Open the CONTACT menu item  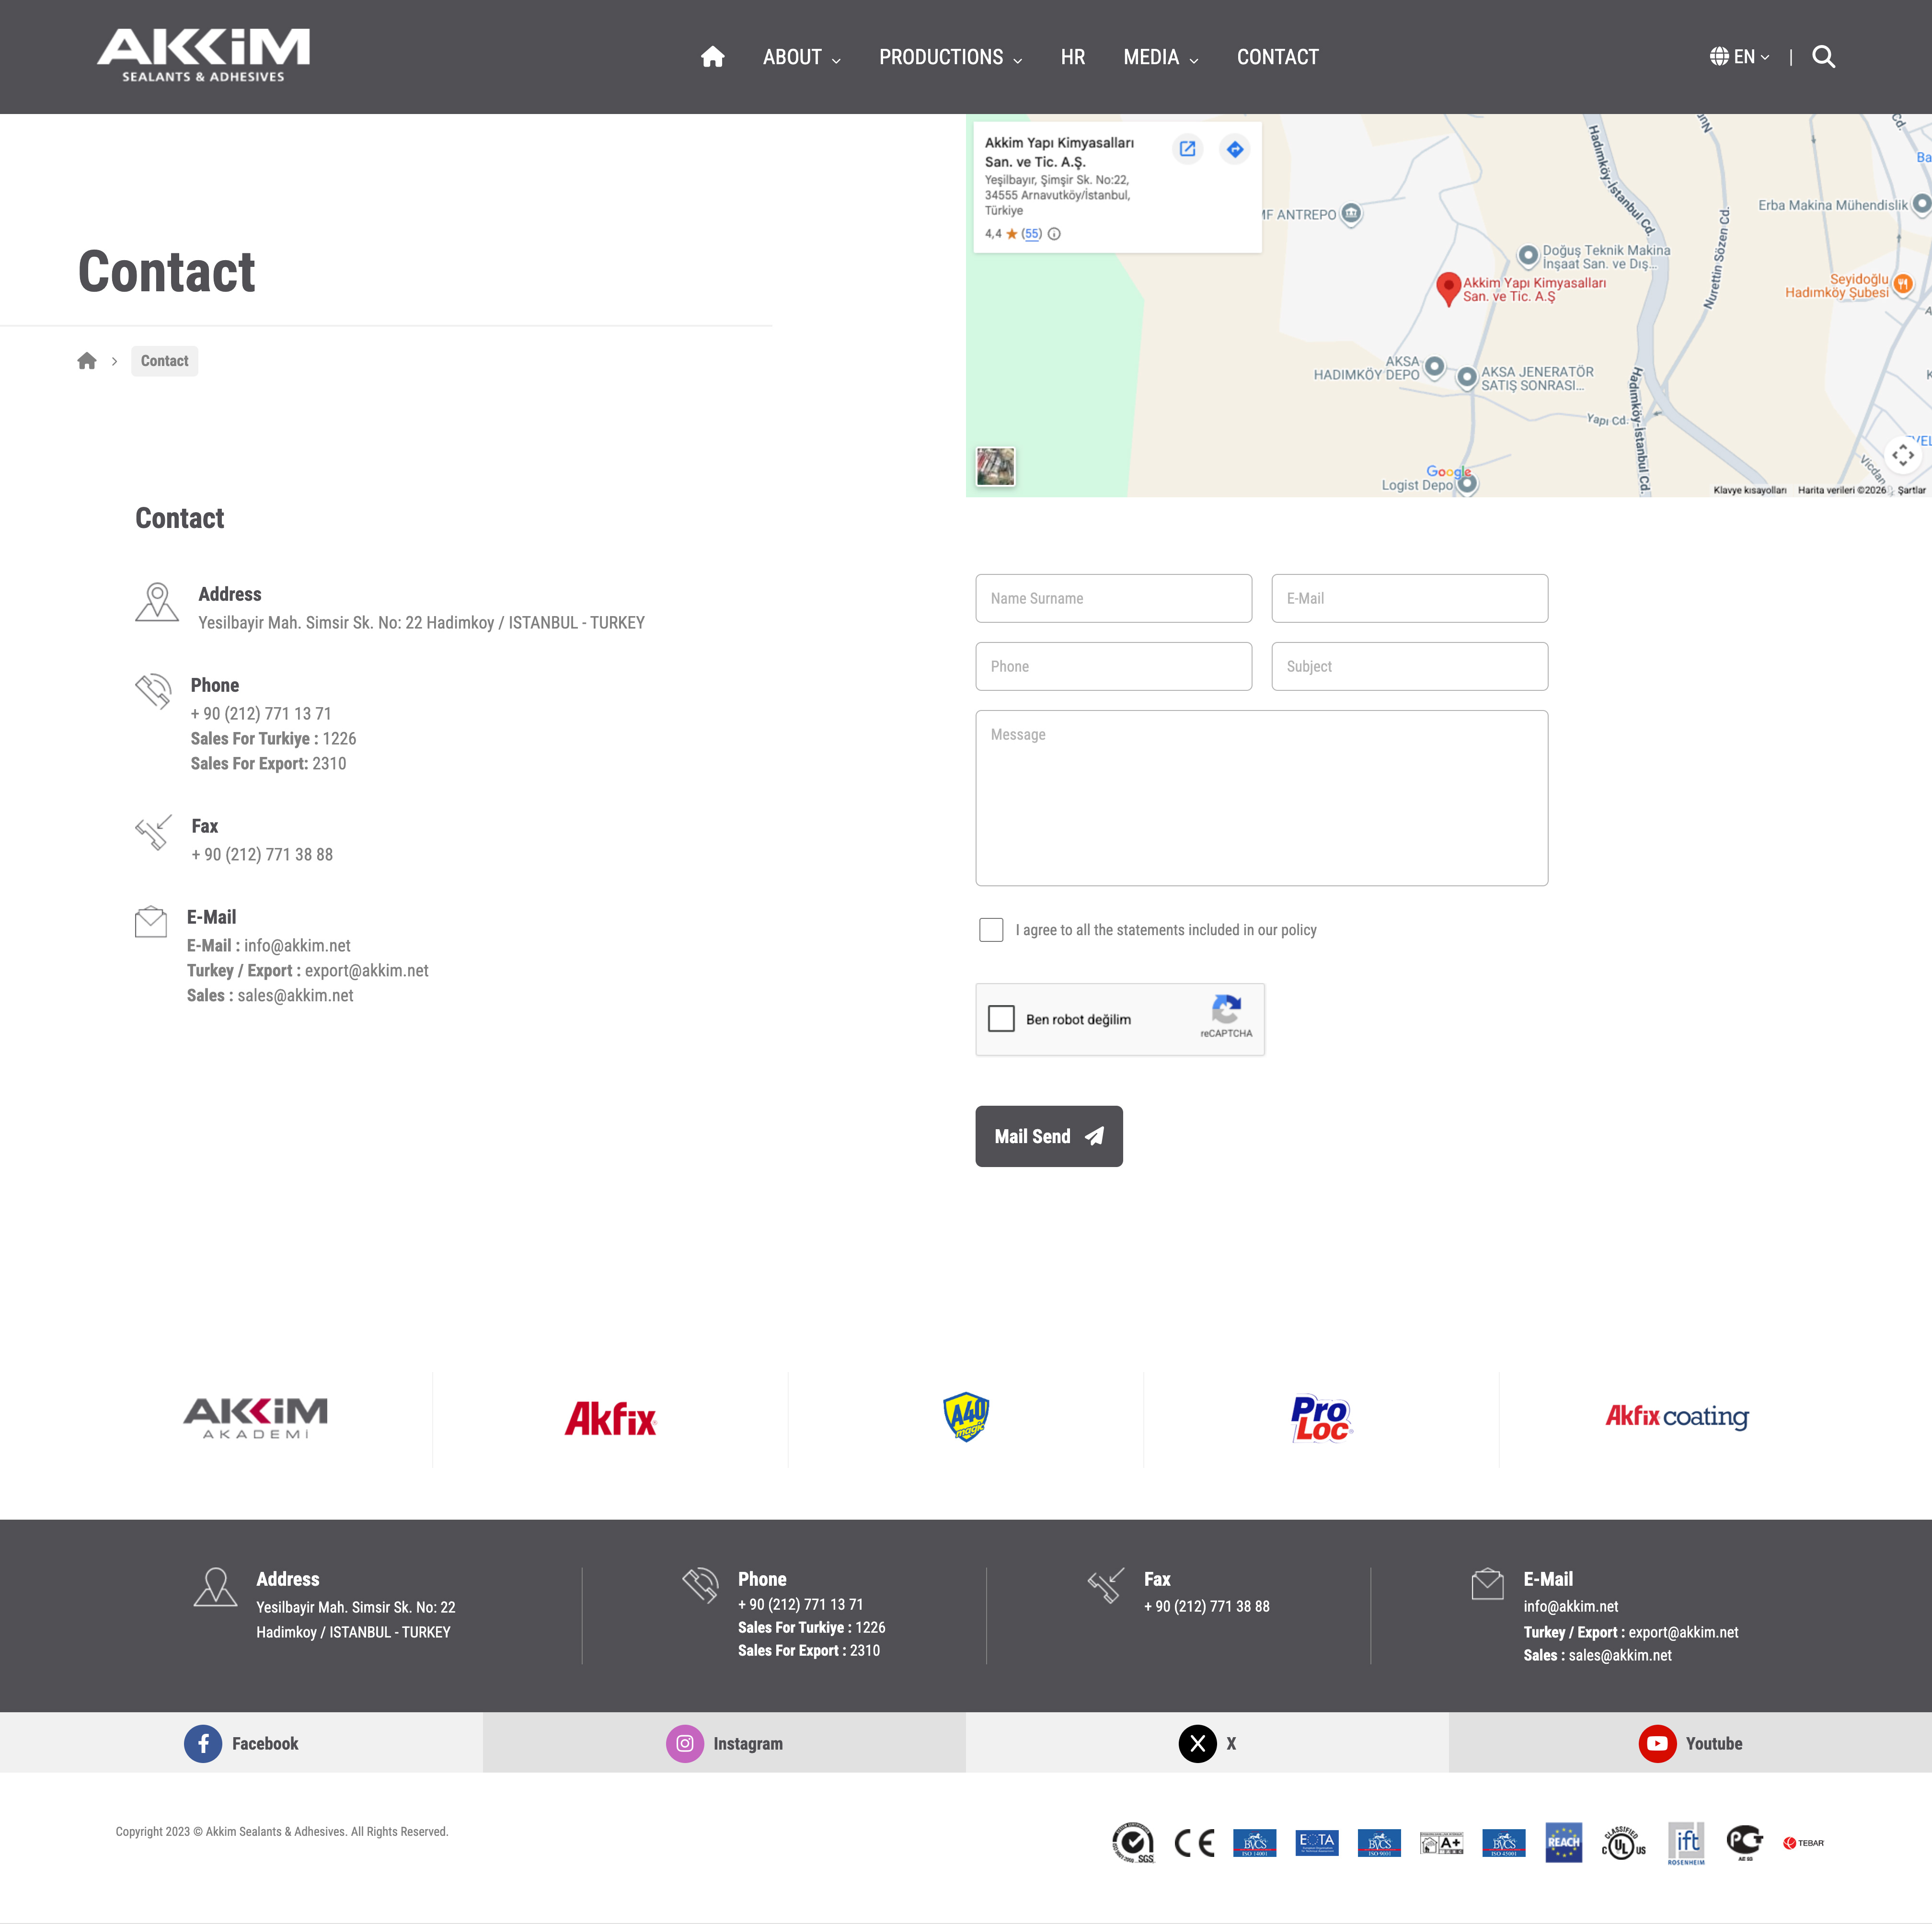[1277, 57]
